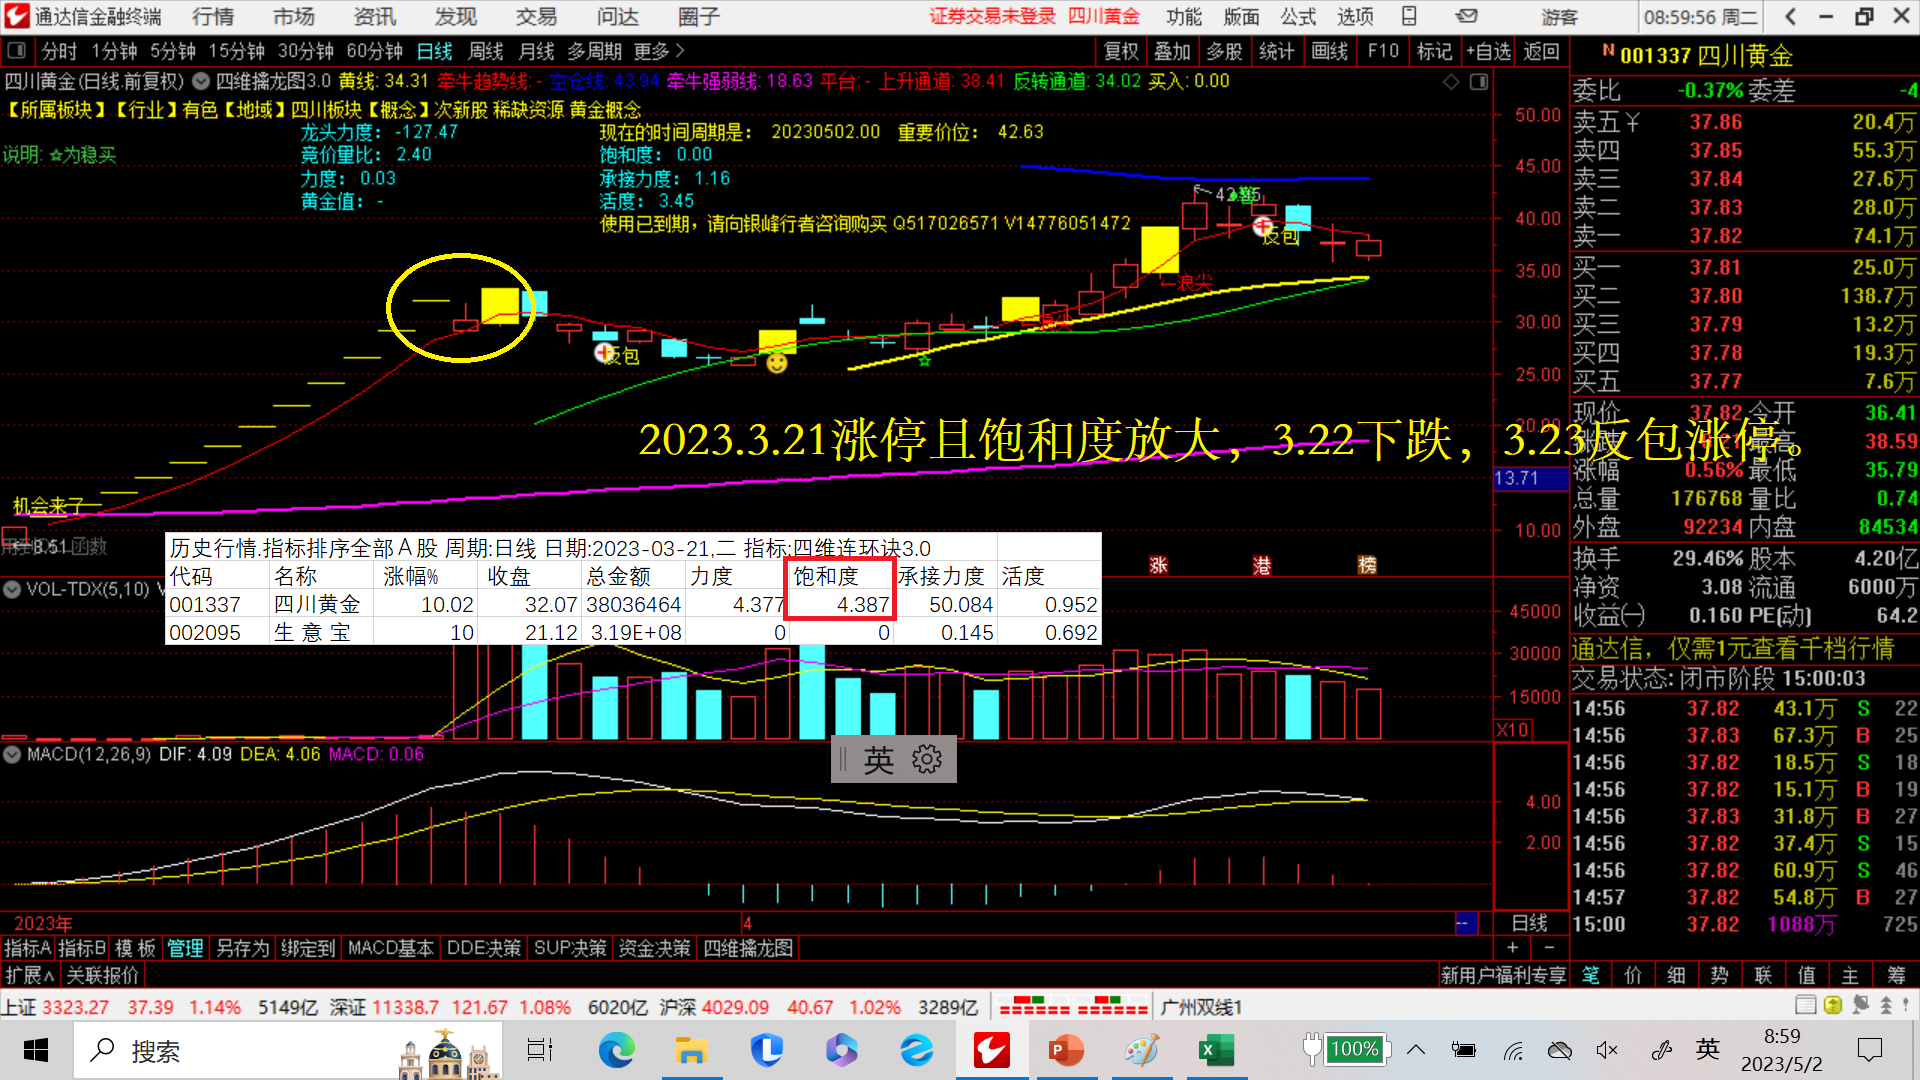Show hidden system tray icons chevron
The width and height of the screenshot is (1920, 1080).
coord(1416,1050)
